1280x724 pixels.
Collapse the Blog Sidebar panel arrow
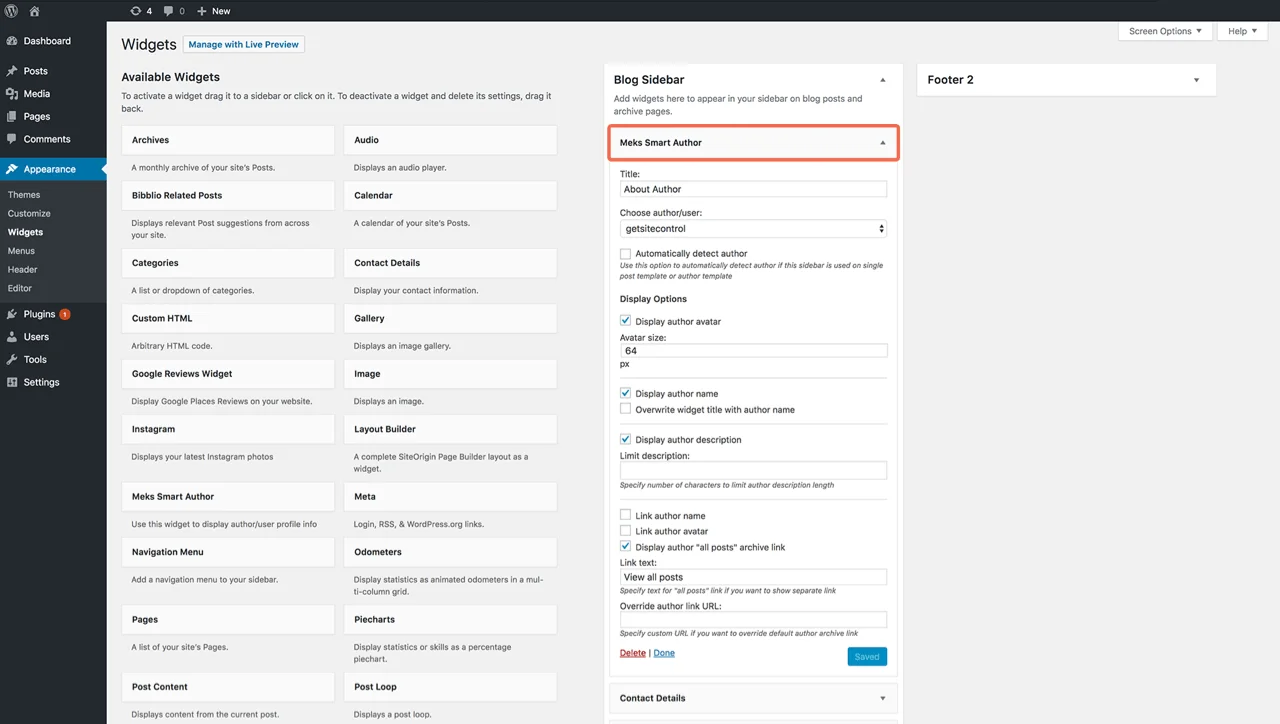pyautogui.click(x=883, y=80)
